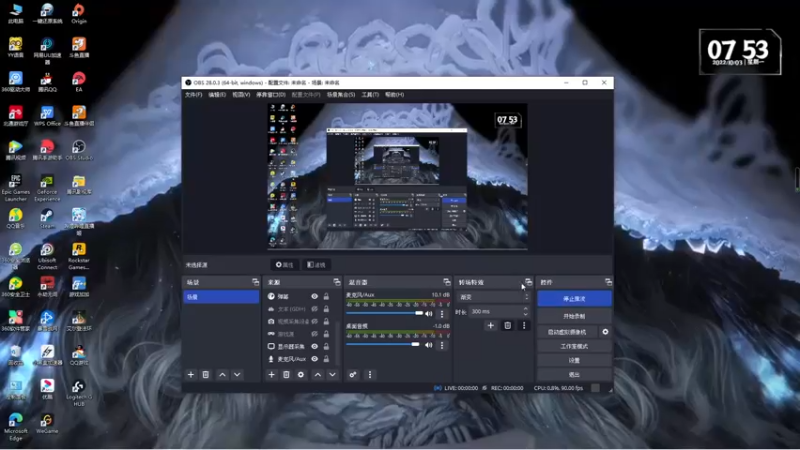Screen dimensions: 800x450
Task: Hide the display capture source via its eye icon
Action: click(x=315, y=346)
